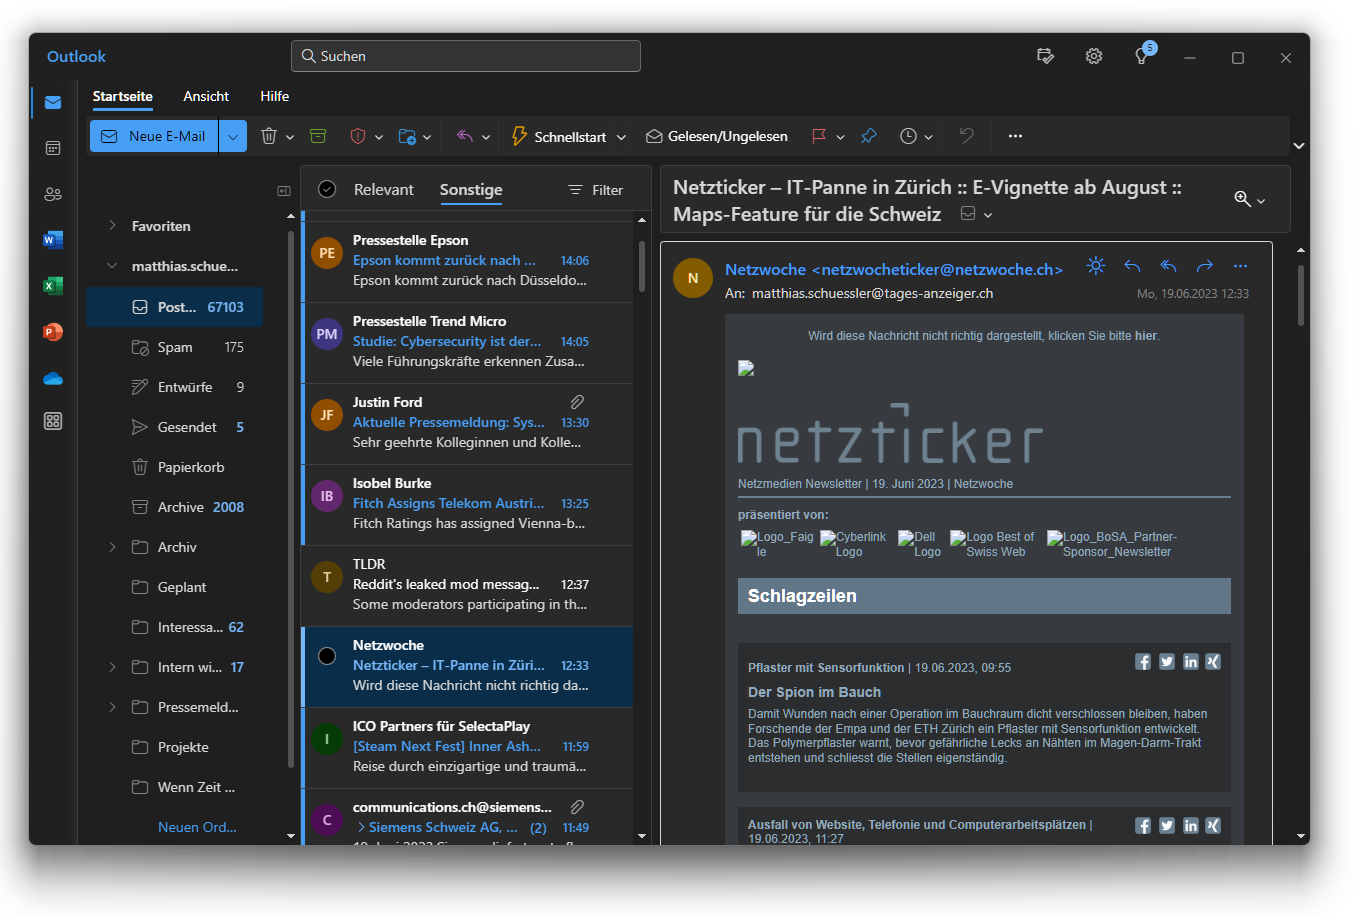Click the reading pane scrollbar

click(x=1300, y=296)
